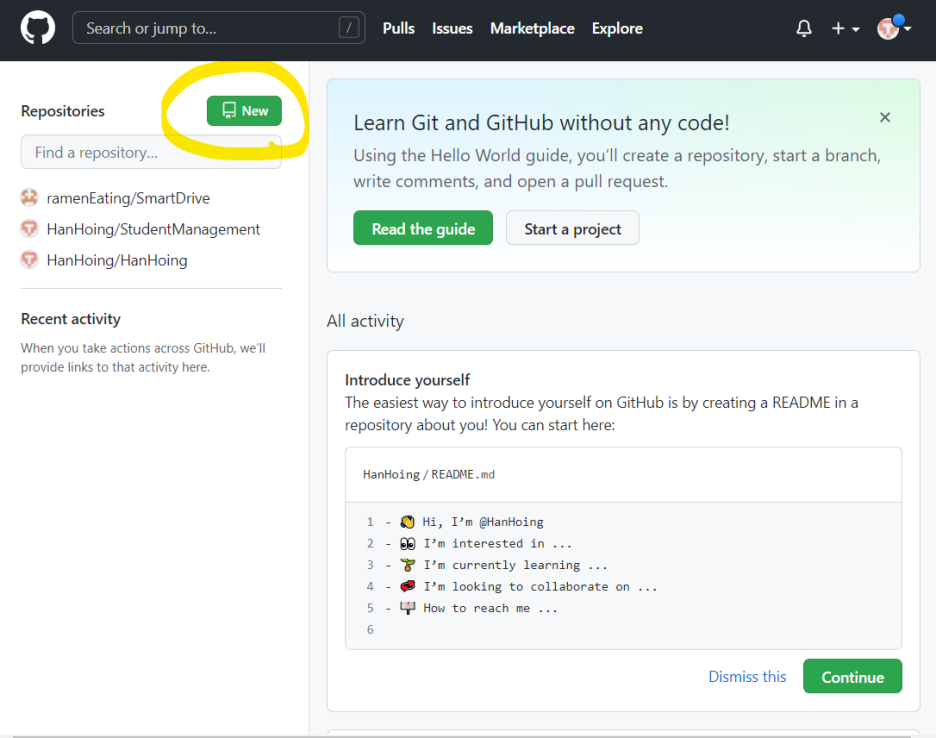This screenshot has height=738, width=936.
Task: Click the Dismiss this link
Action: tap(747, 676)
